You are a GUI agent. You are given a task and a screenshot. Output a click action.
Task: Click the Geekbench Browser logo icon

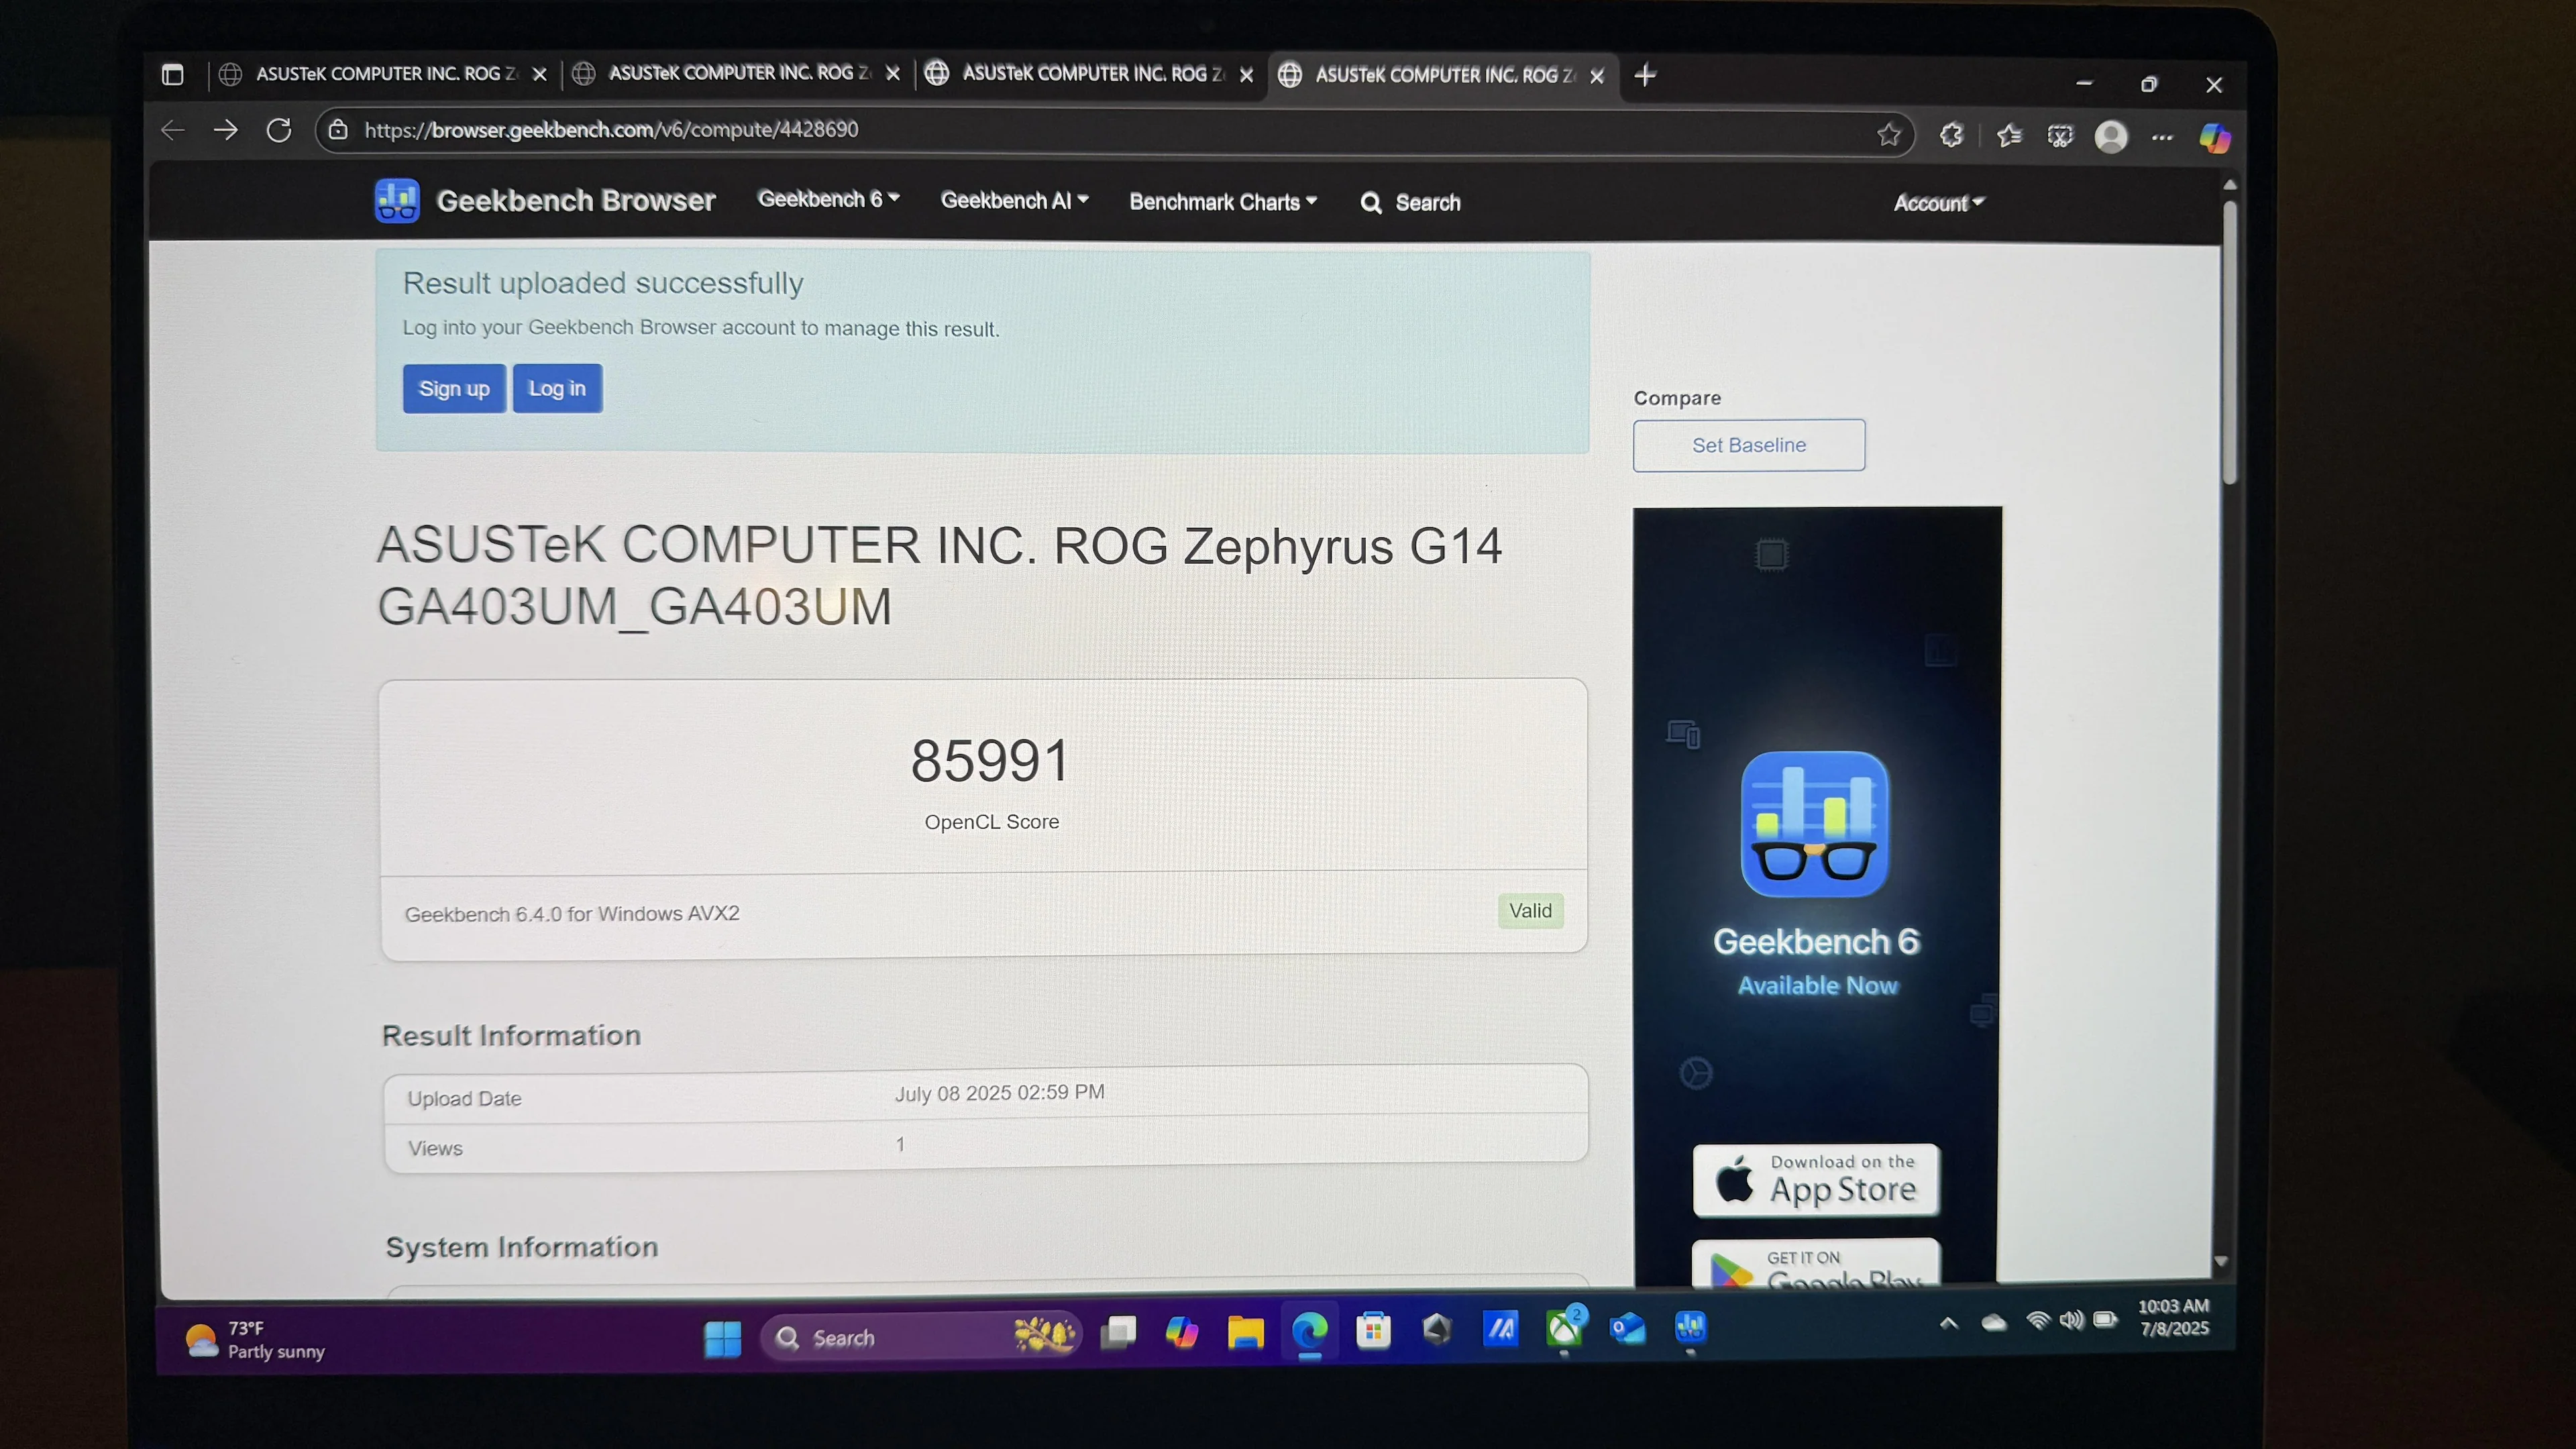coord(397,201)
